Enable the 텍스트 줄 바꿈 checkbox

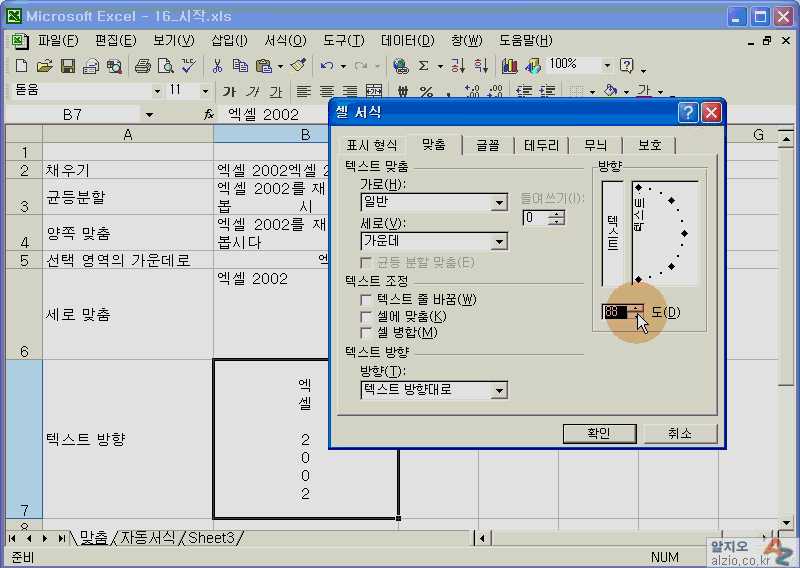click(366, 300)
